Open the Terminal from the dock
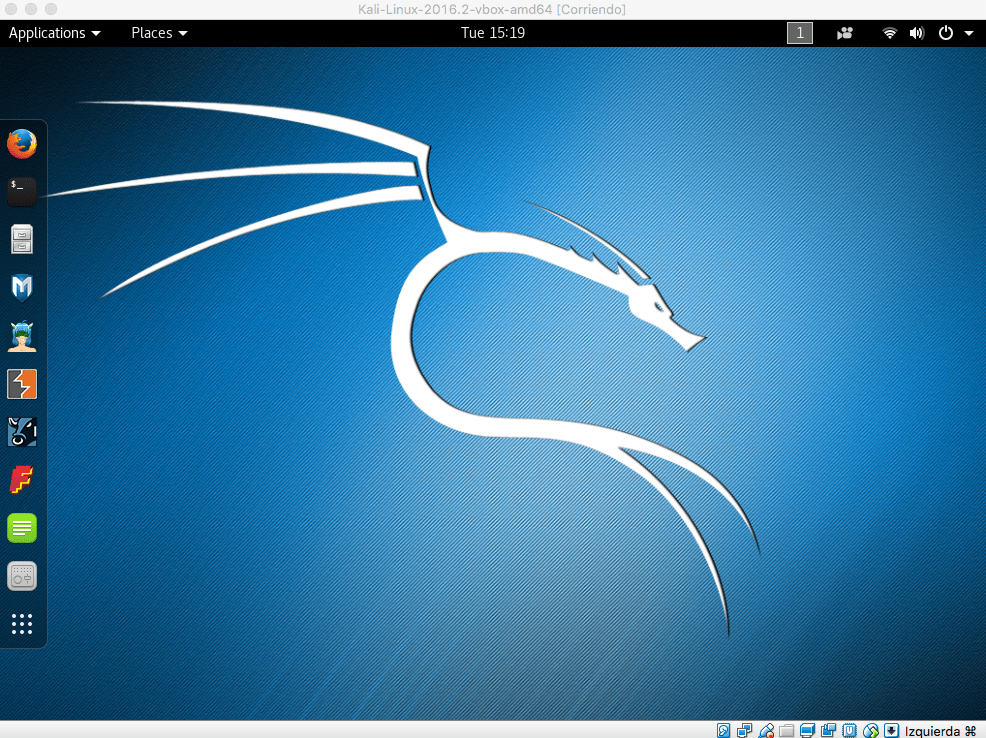986x738 pixels. click(22, 192)
